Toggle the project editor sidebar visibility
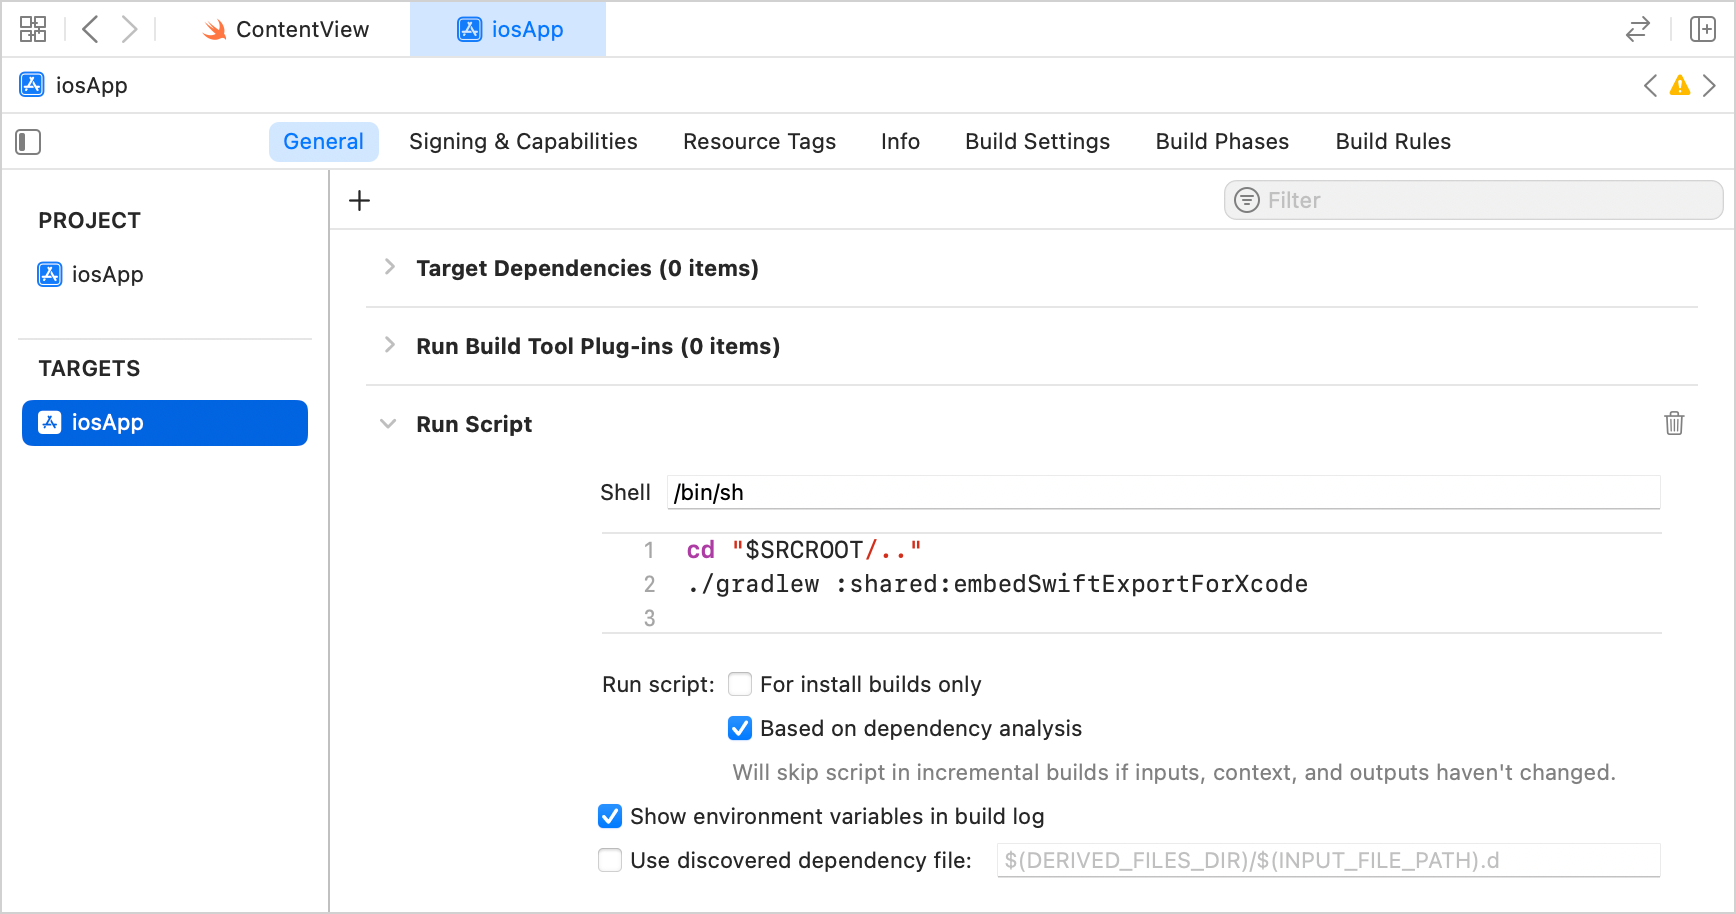The width and height of the screenshot is (1736, 914). 28,142
